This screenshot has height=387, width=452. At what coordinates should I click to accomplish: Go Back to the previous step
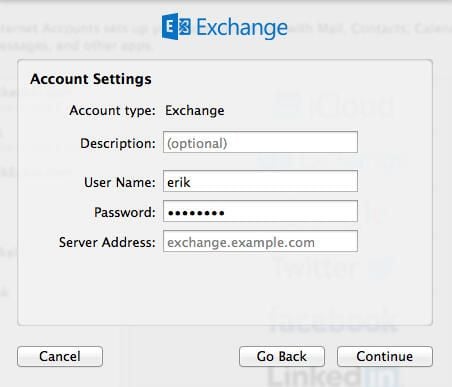coord(282,356)
